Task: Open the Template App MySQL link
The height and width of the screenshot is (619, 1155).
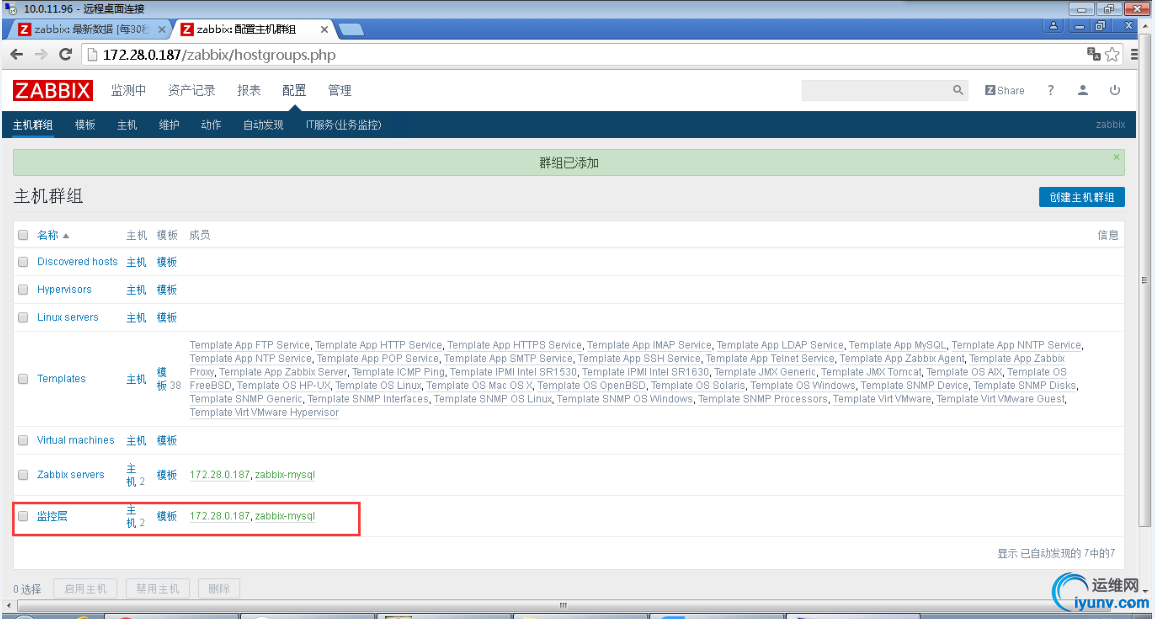Action: click(x=897, y=345)
